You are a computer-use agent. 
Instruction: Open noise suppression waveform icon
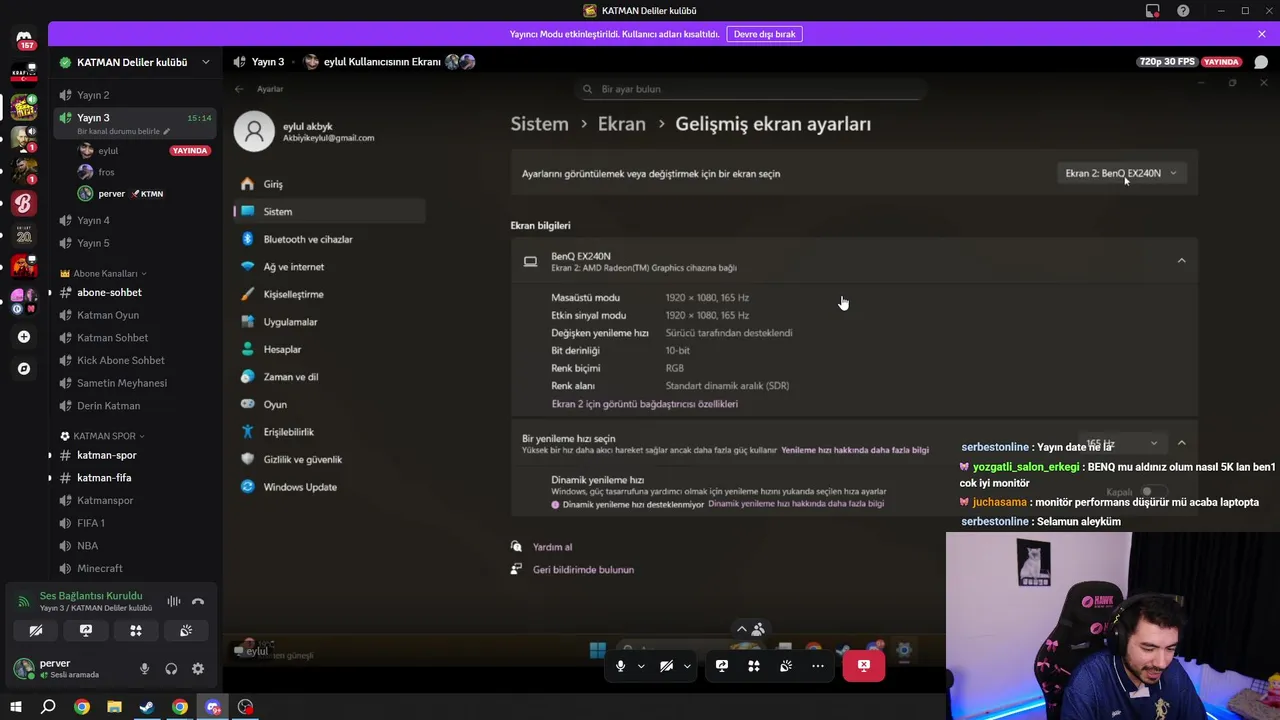[174, 601]
